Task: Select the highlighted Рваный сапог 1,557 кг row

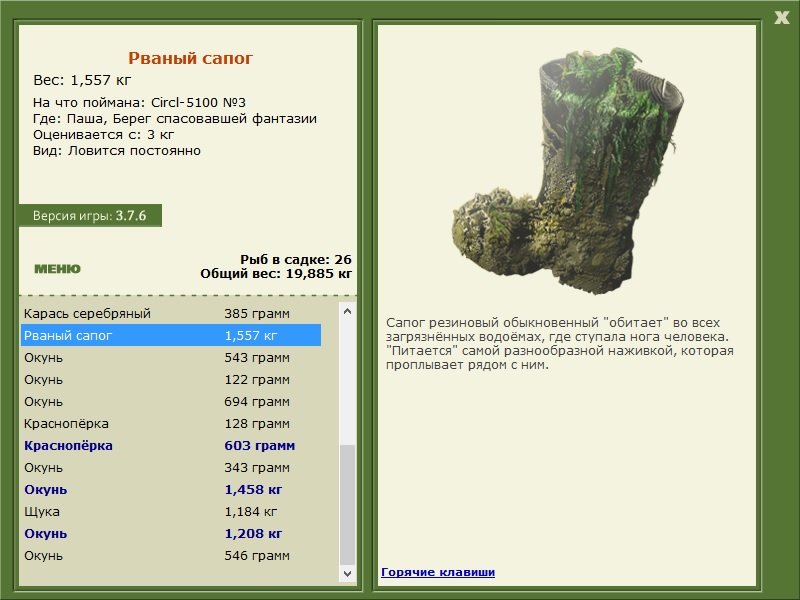Action: tap(171, 335)
